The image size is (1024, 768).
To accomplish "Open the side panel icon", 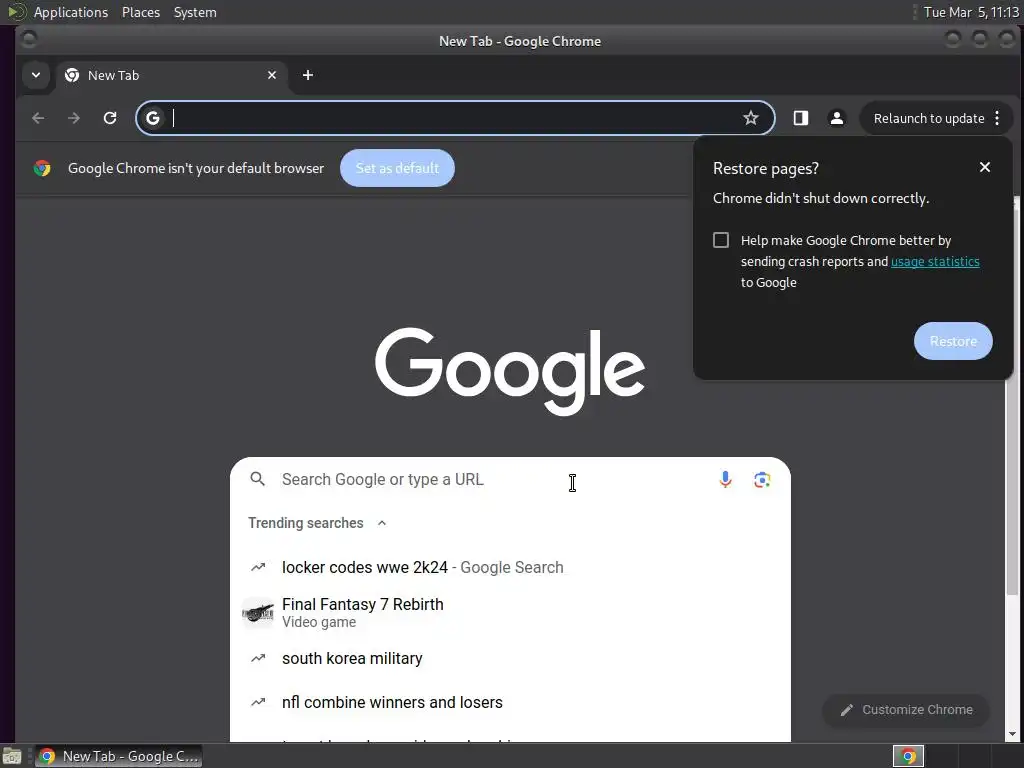I will (x=801, y=118).
